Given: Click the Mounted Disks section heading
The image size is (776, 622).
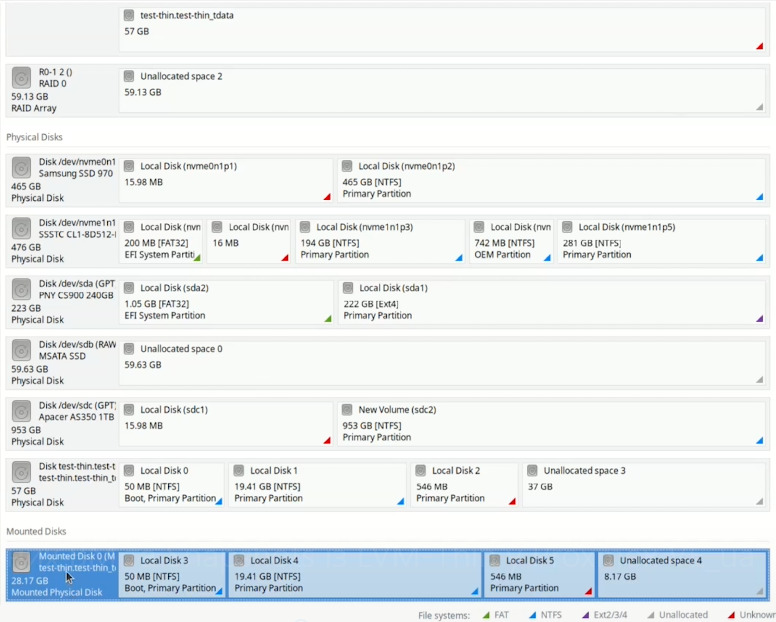Looking at the screenshot, I should point(36,531).
